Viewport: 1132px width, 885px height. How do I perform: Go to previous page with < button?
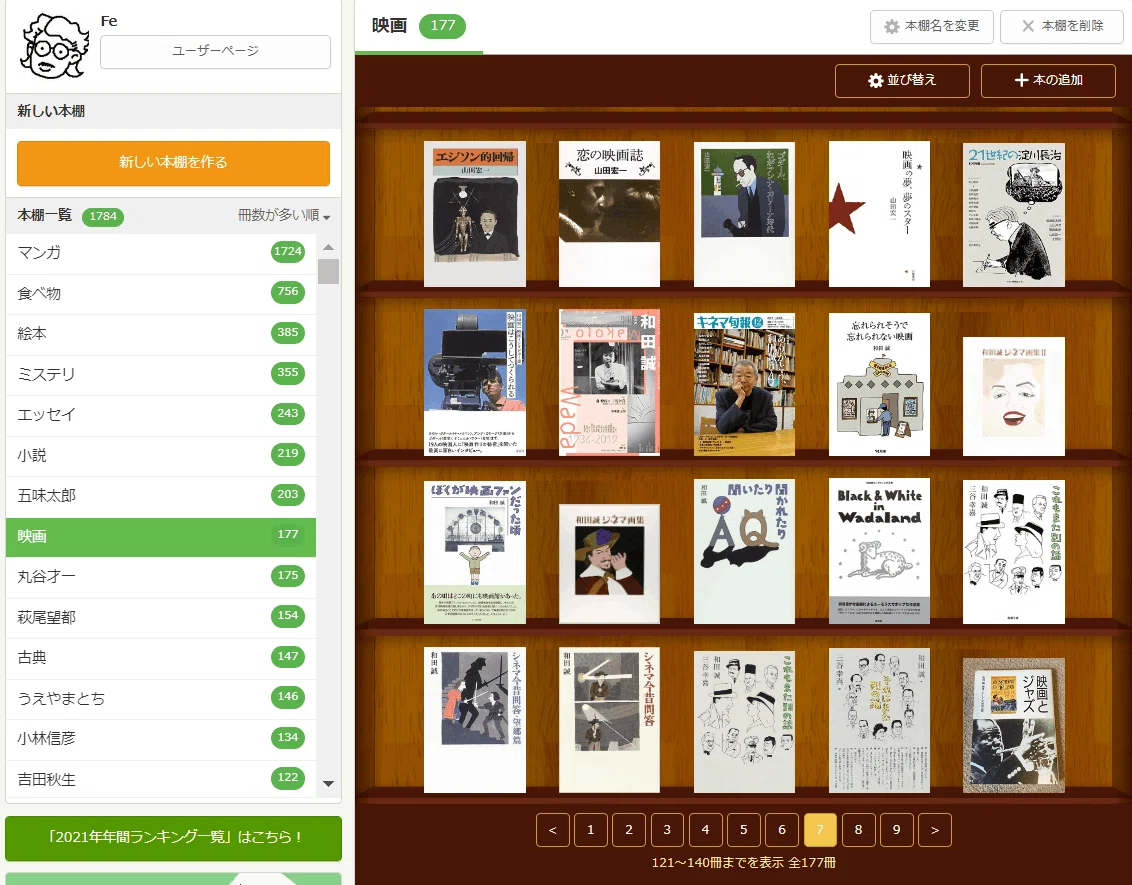tap(553, 830)
